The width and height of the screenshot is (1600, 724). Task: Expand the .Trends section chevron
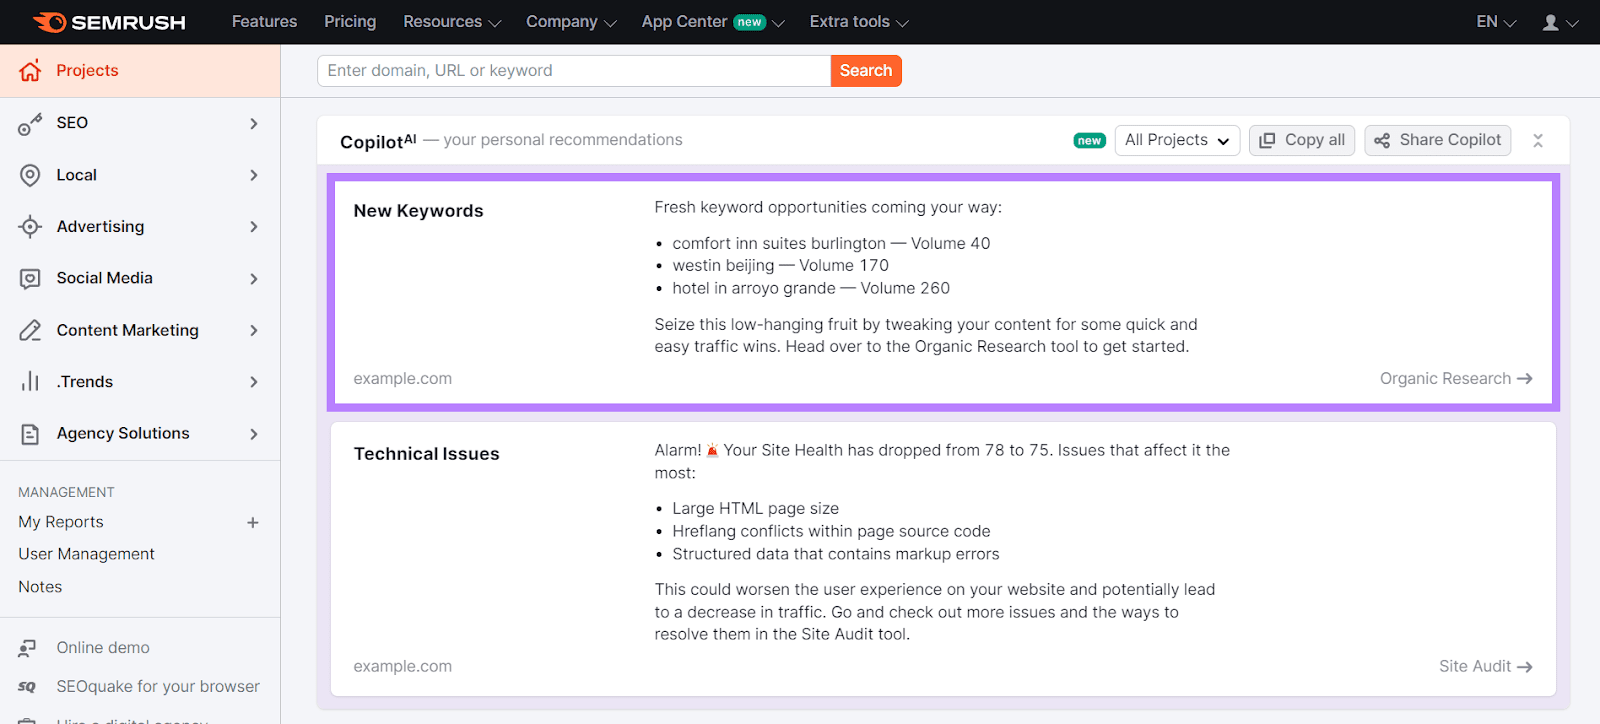[254, 382]
